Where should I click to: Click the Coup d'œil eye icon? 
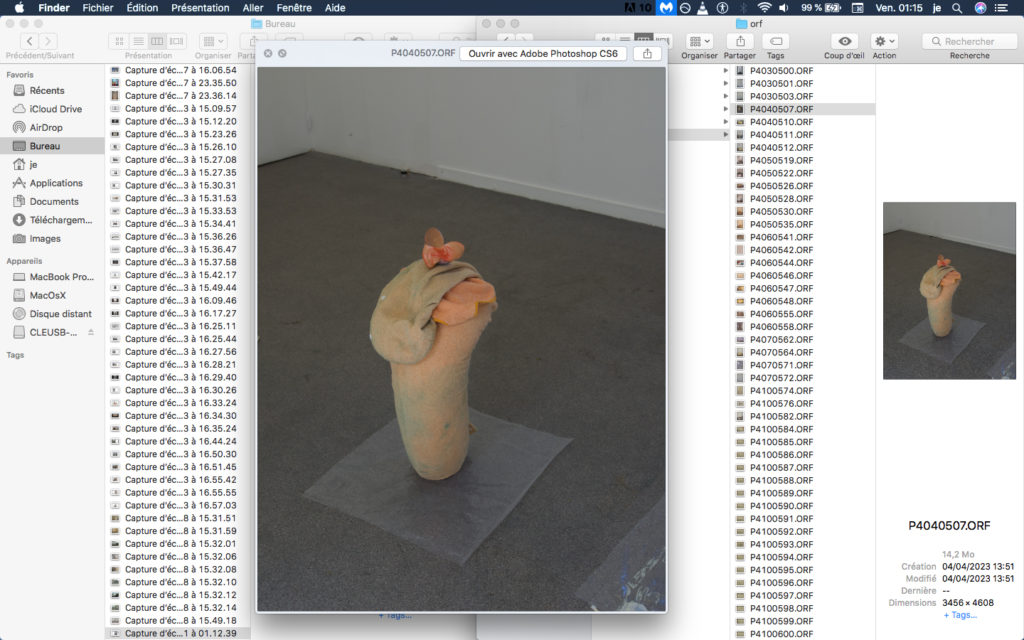point(846,41)
